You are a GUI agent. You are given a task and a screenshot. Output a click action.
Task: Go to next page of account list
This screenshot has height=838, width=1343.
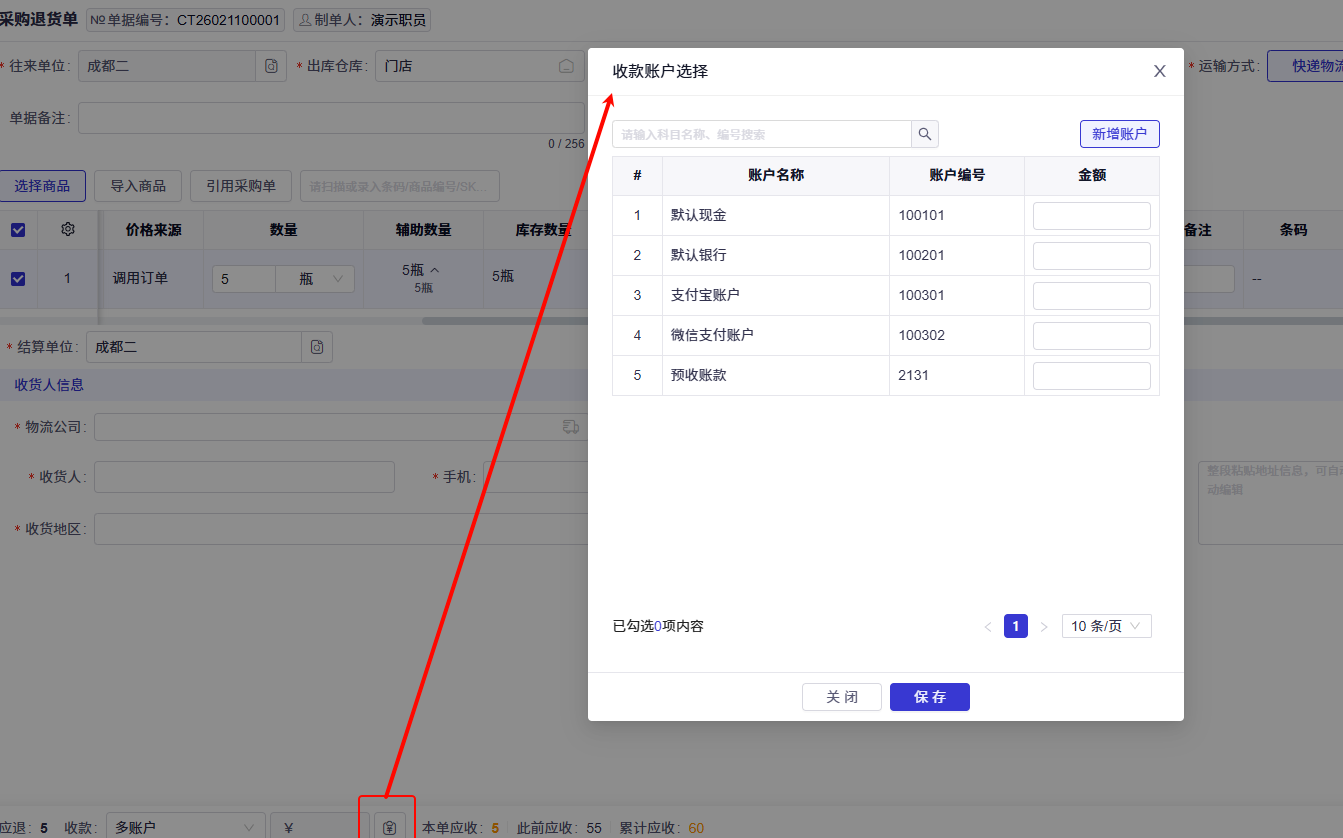click(1044, 627)
